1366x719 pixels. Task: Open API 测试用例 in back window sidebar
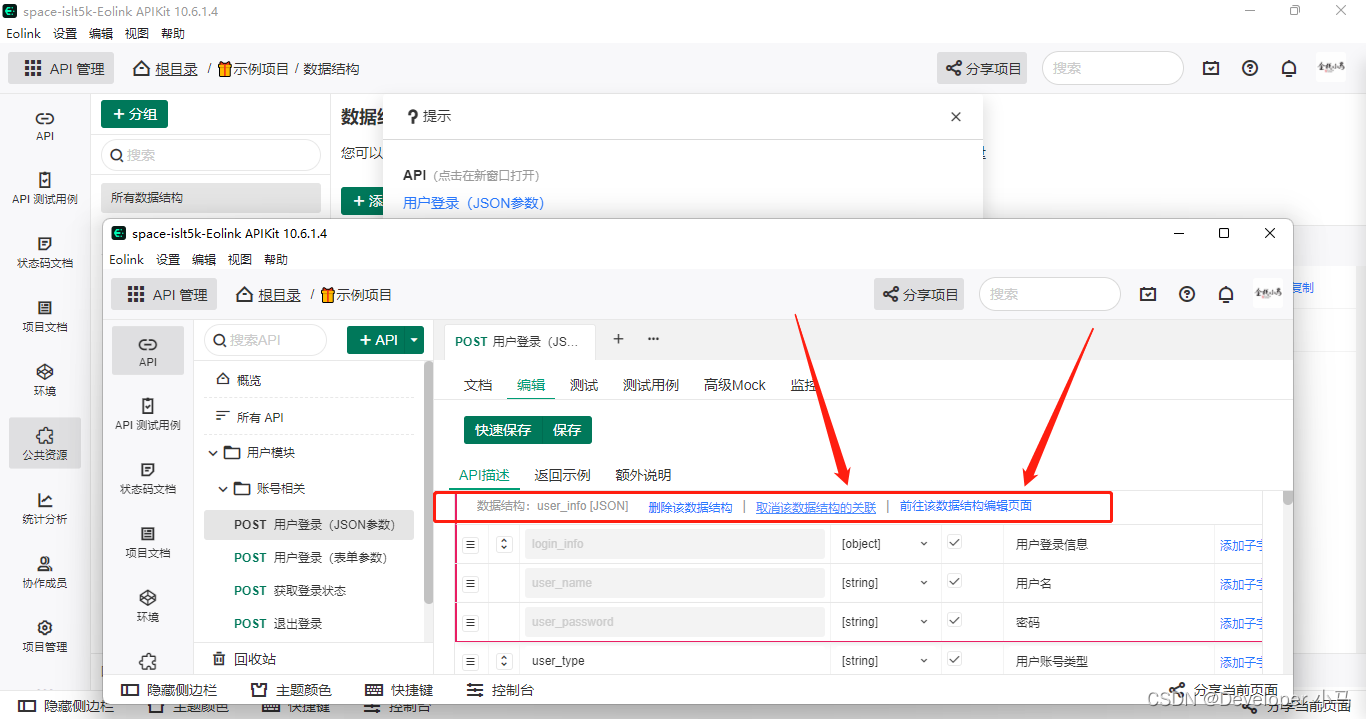(x=45, y=188)
